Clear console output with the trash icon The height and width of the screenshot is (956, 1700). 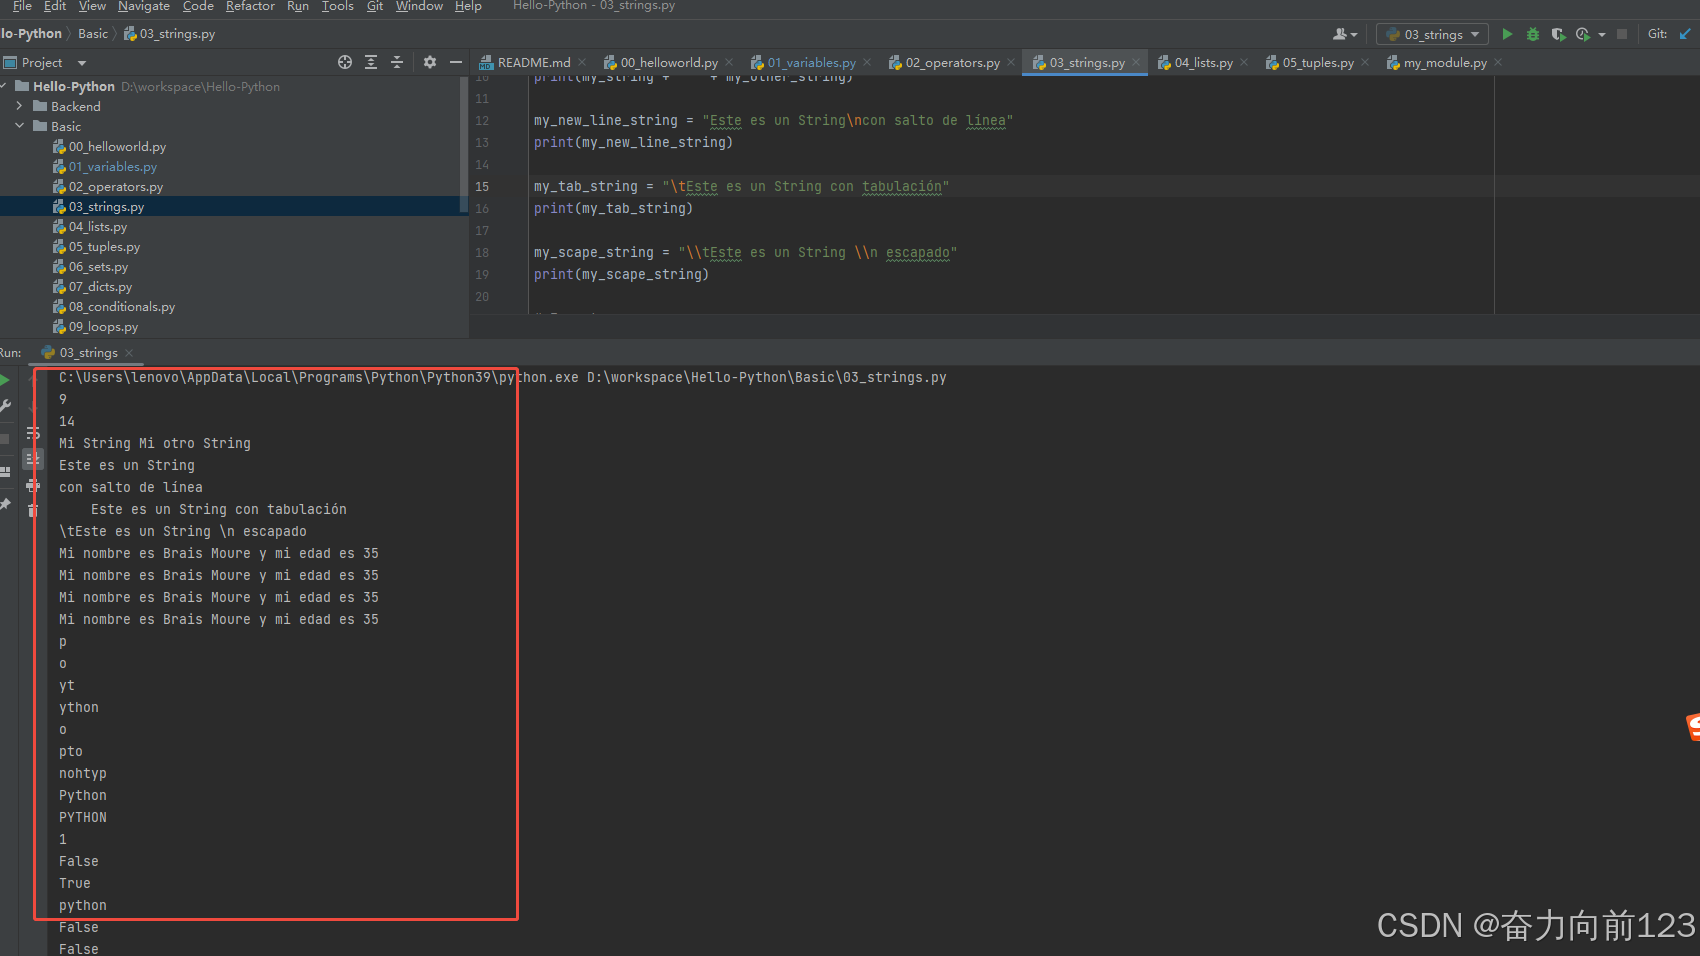33,511
